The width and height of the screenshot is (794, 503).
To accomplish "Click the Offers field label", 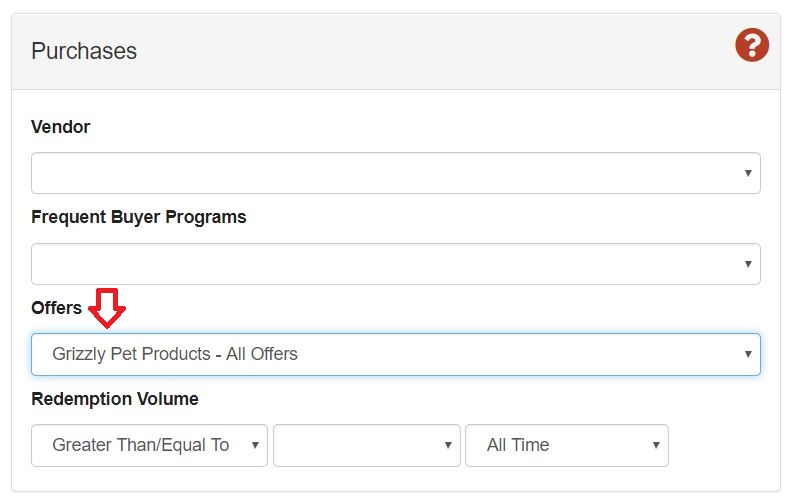I will 56,308.
